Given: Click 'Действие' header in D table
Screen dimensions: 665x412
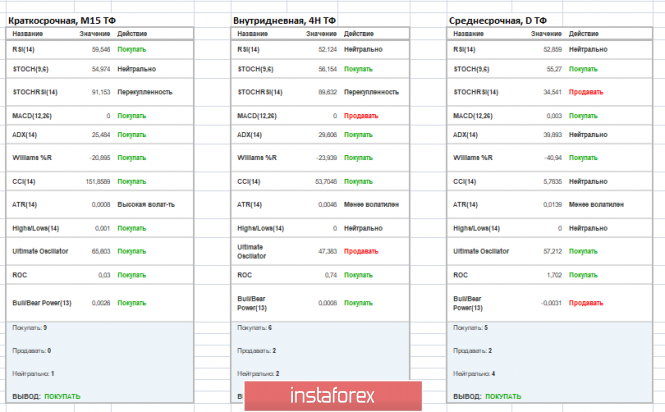Looking at the screenshot, I should 584,34.
